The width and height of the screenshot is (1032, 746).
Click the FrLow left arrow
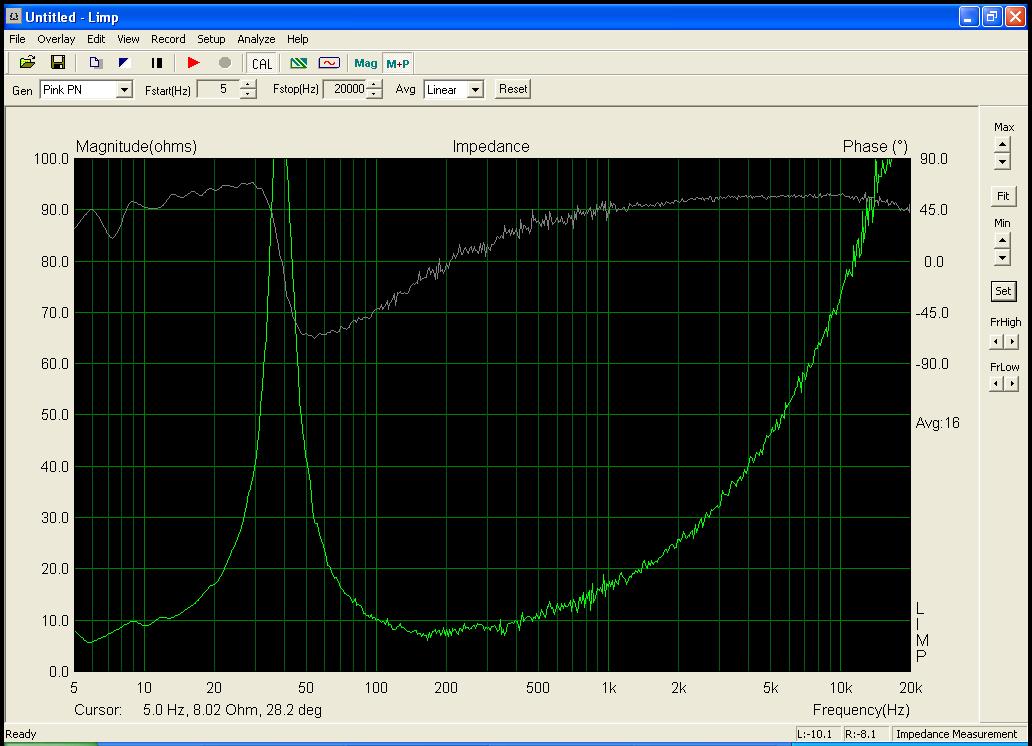[x=996, y=383]
